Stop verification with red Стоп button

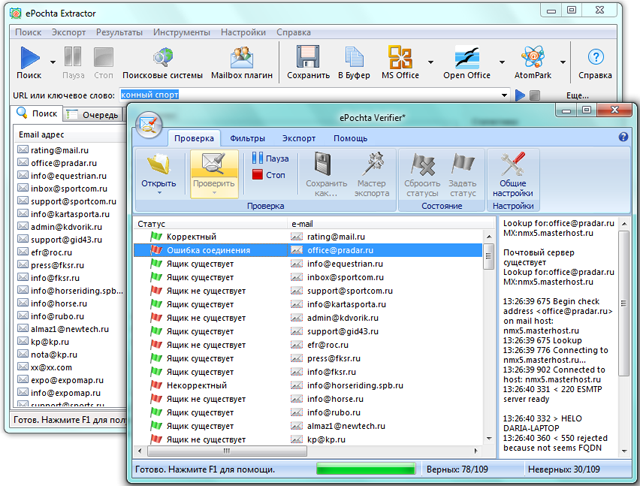click(x=269, y=175)
